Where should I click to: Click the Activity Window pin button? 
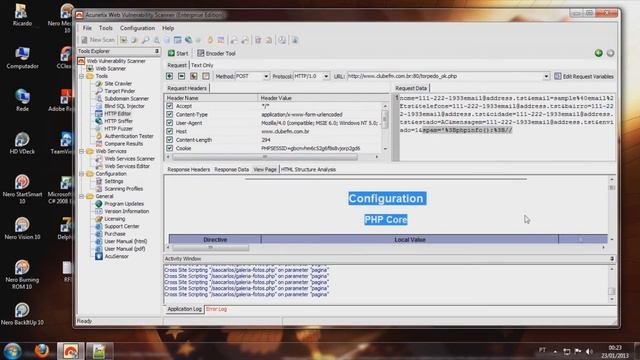click(612, 259)
